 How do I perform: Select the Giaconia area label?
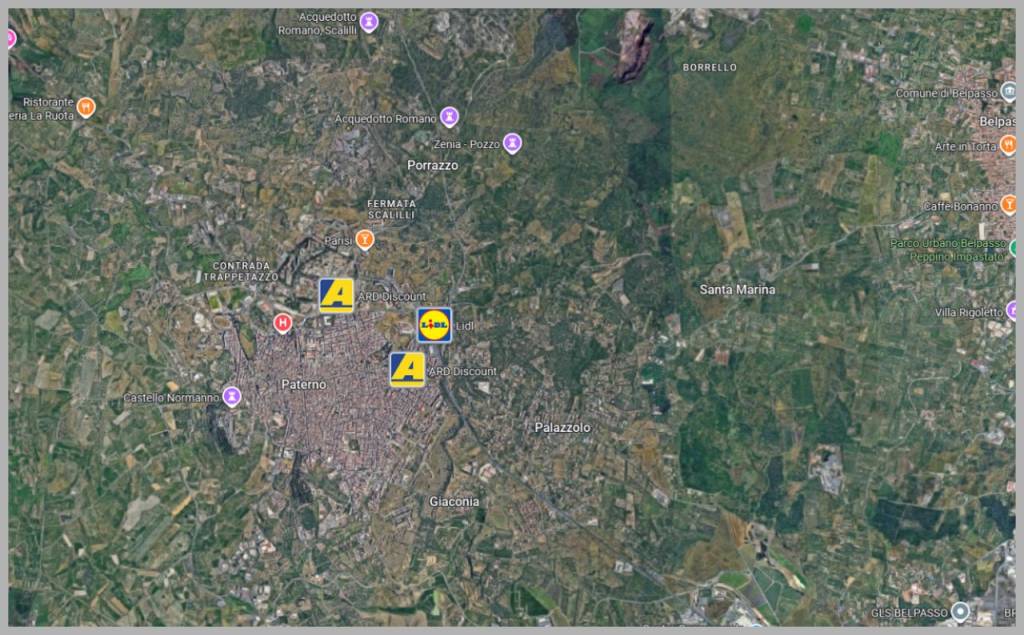point(454,501)
